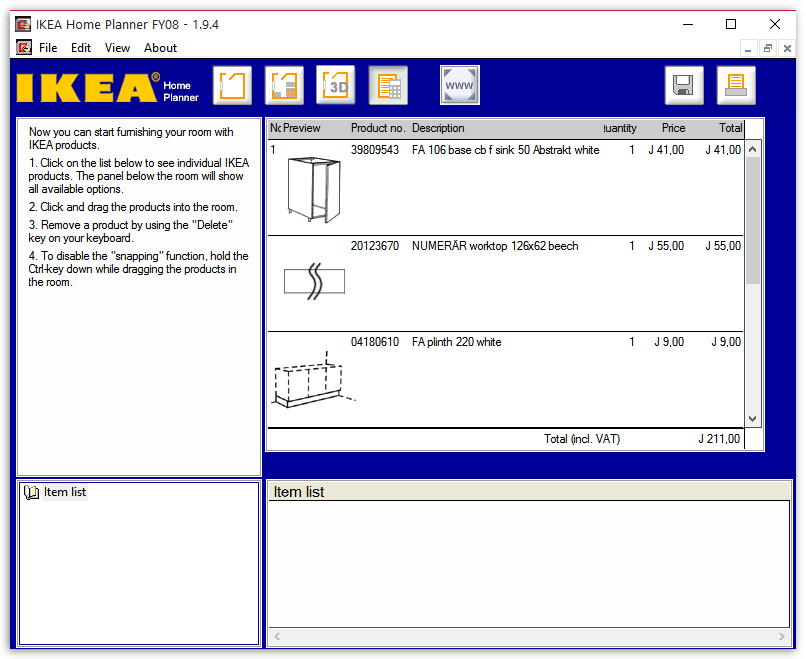This screenshot has width=806, height=659.
Task: Select the NUMERÄR worktop 126x62 beech row
Action: coord(494,246)
